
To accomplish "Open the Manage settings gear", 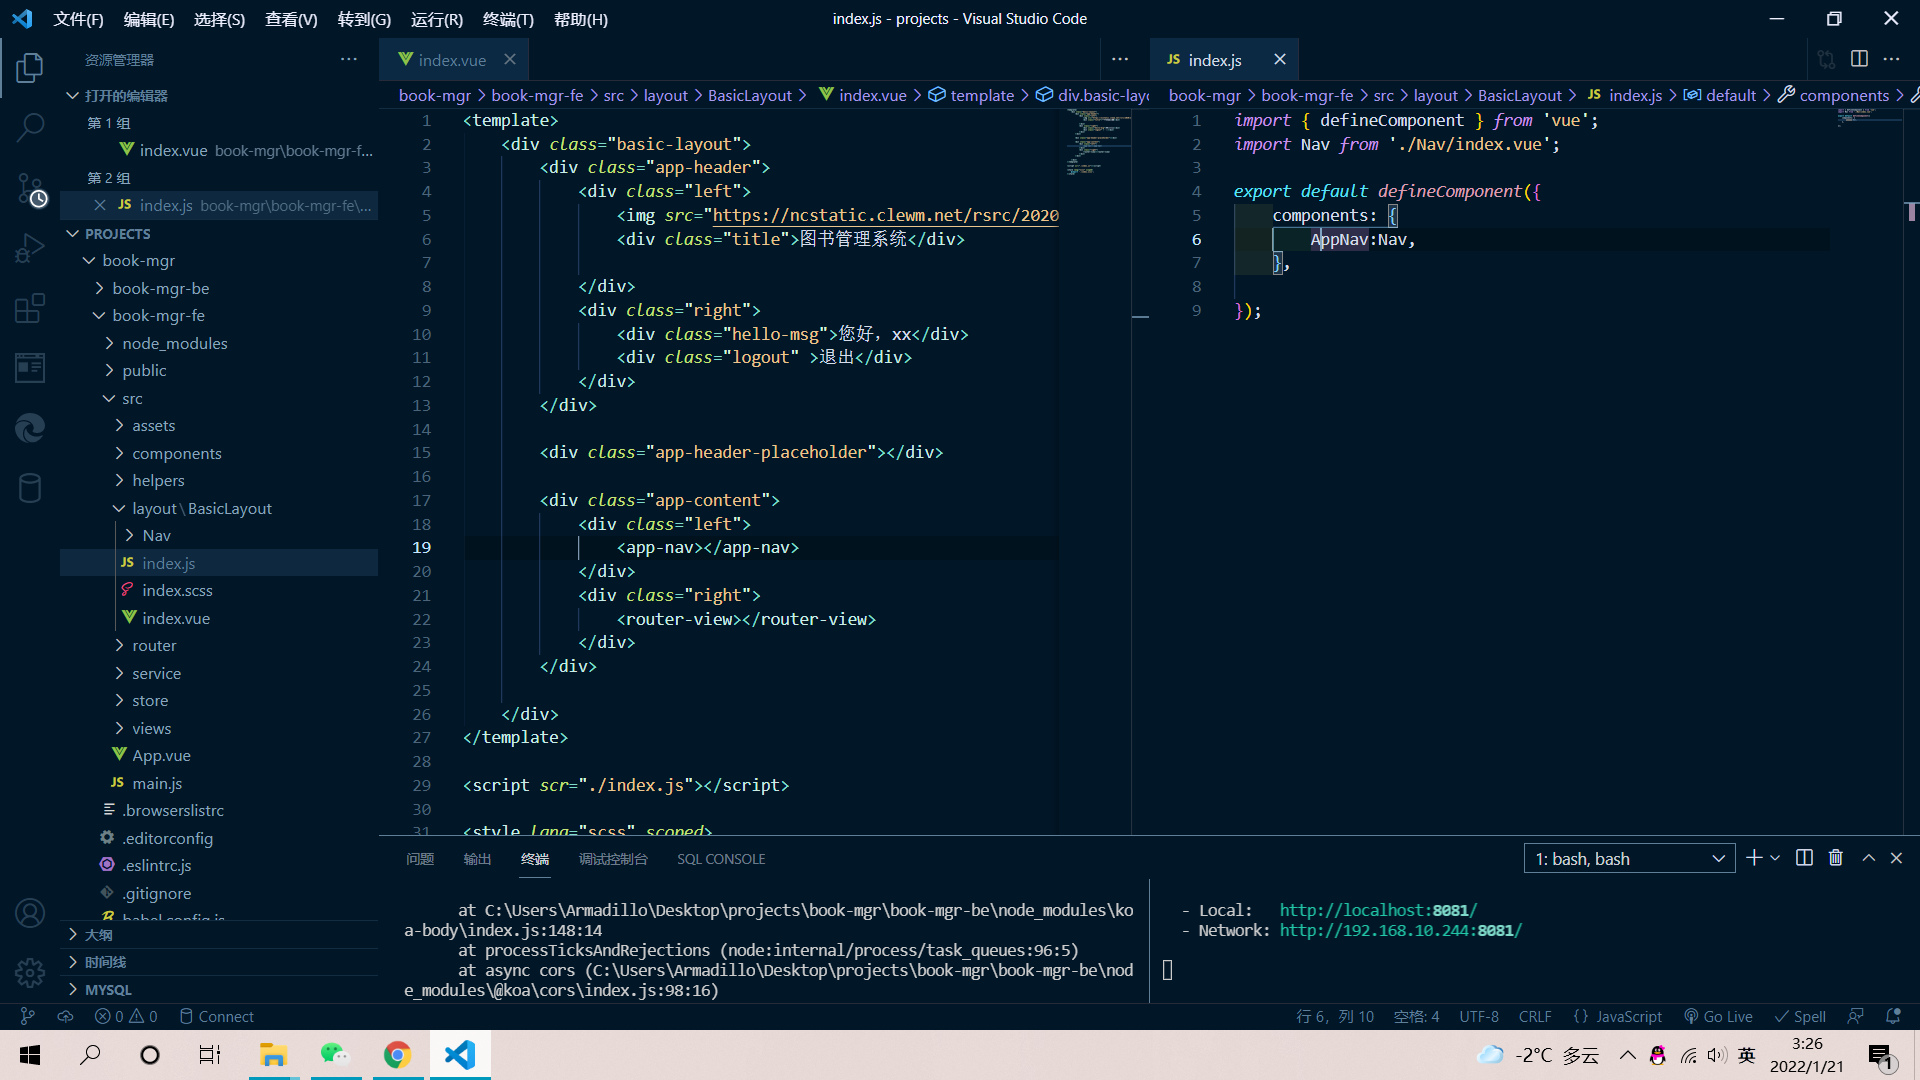I will click(30, 971).
